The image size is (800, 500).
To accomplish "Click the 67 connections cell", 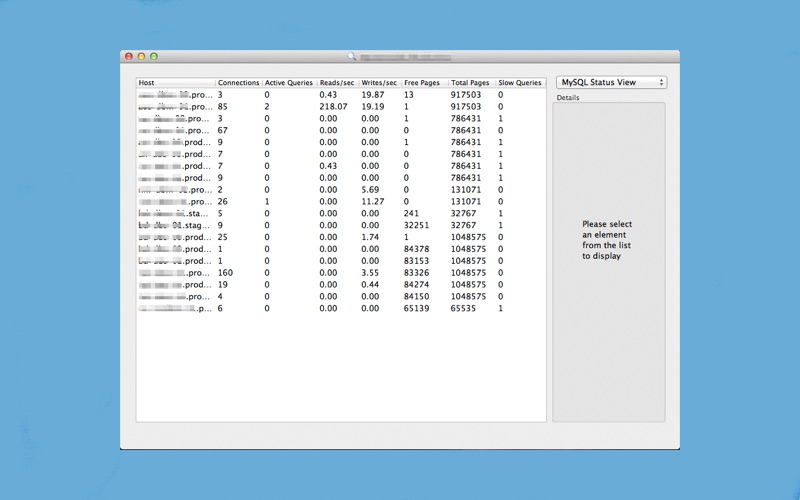I will (222, 131).
